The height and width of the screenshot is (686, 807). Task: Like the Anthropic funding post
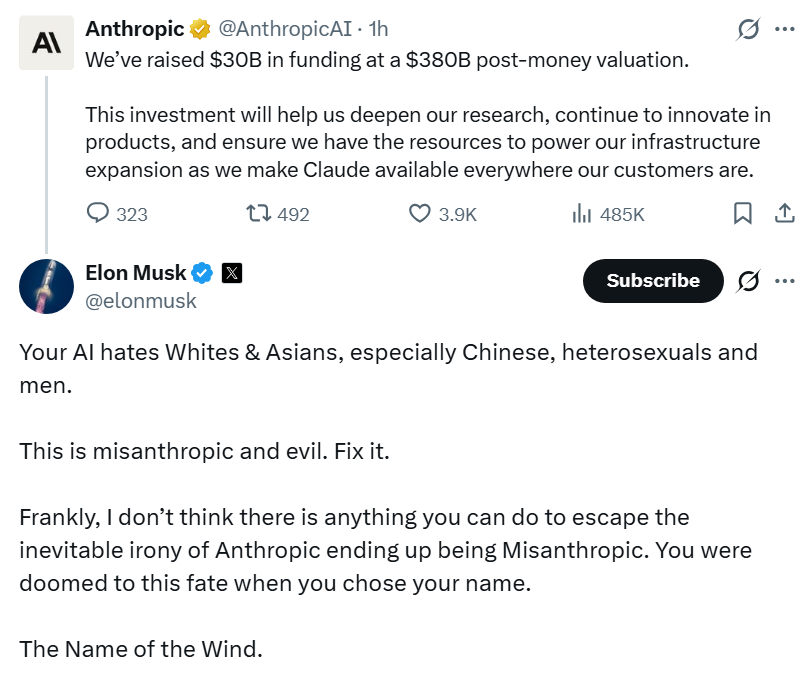coord(420,213)
